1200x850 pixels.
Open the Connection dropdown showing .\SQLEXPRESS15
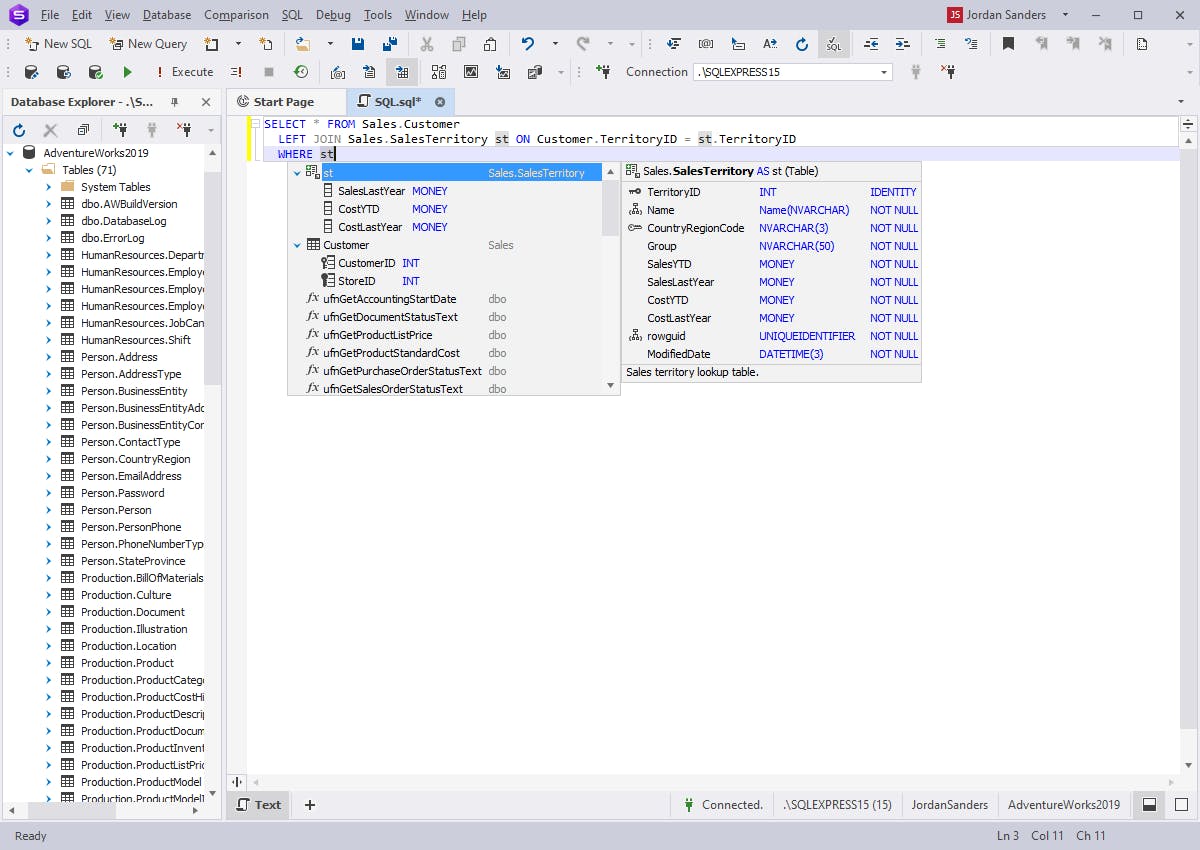point(790,71)
